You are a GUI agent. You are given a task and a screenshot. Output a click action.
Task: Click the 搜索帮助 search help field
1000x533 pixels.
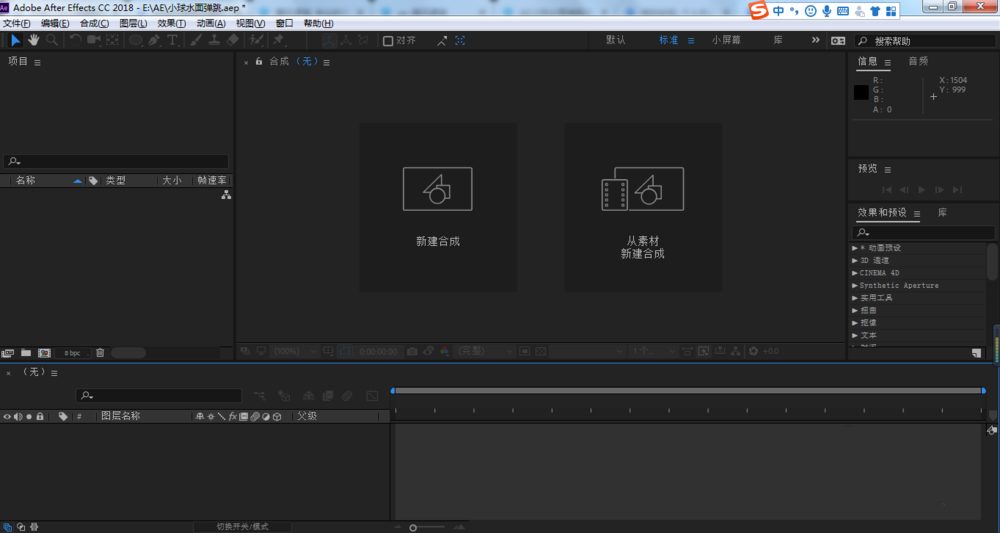(x=925, y=41)
